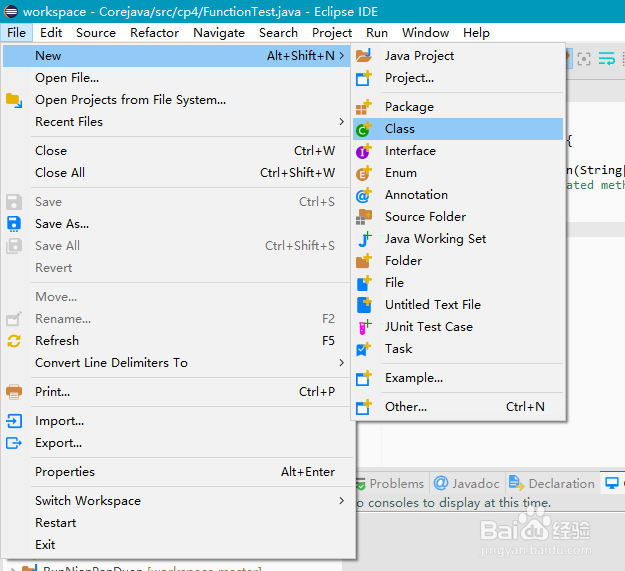Switch to the Javadoc tab
Viewport: 625px width, 571px height.
click(467, 483)
